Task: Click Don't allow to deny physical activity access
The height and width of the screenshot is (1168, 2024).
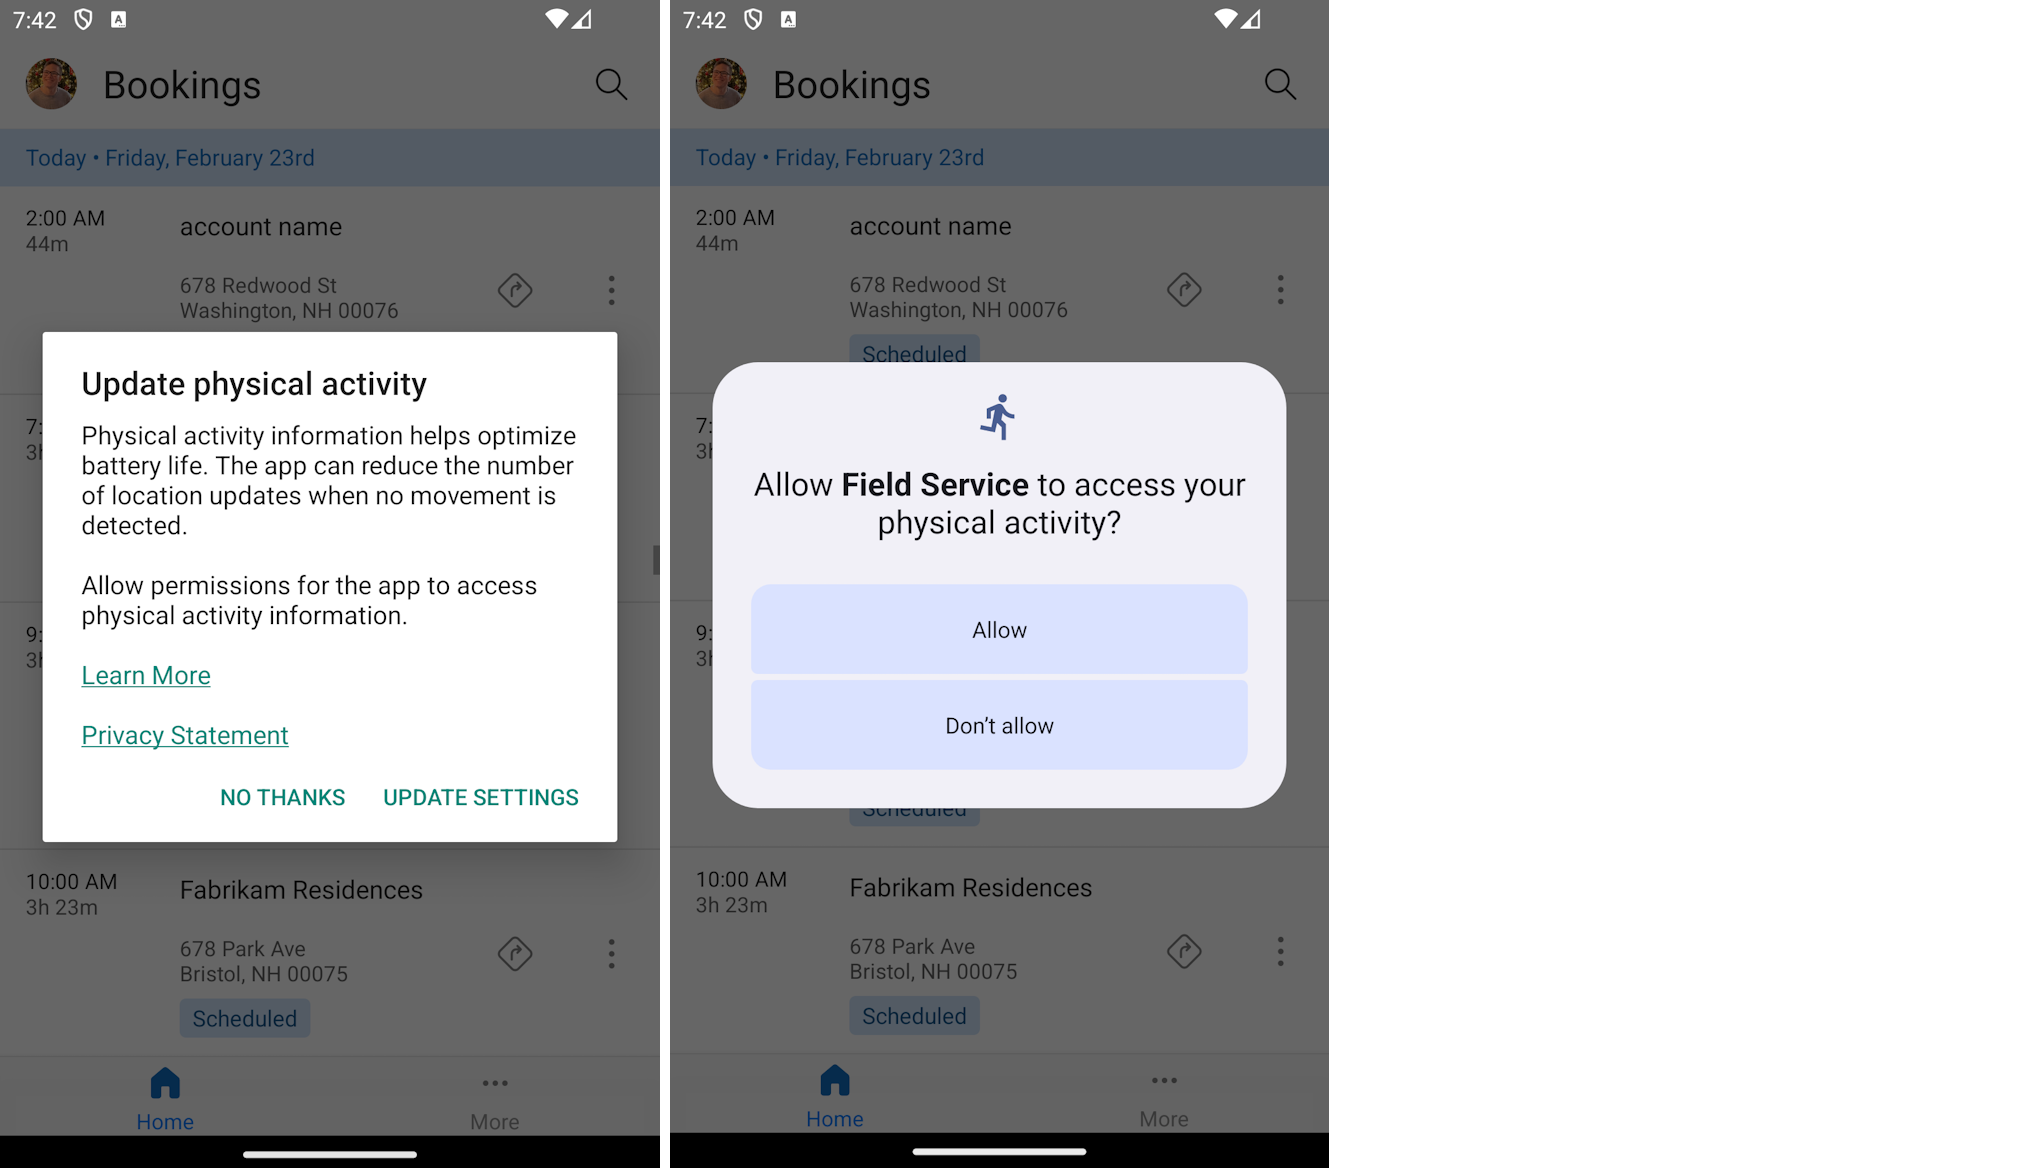Action: pos(998,724)
